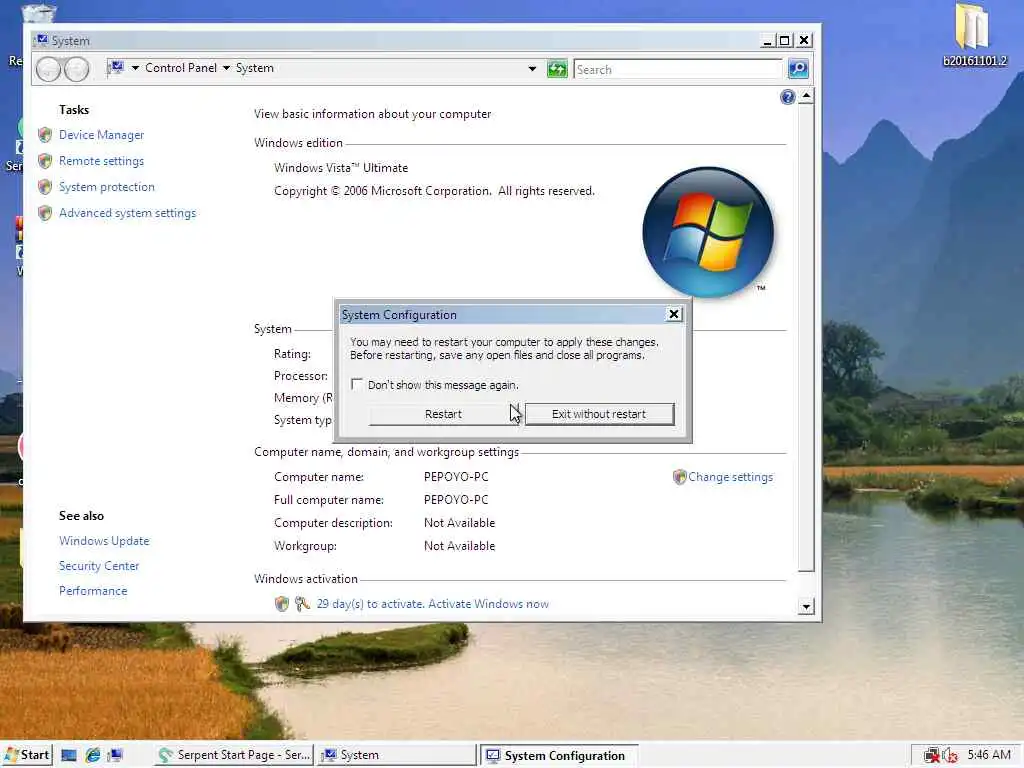The width and height of the screenshot is (1024, 768).
Task: Click the green refresh button
Action: 557,69
